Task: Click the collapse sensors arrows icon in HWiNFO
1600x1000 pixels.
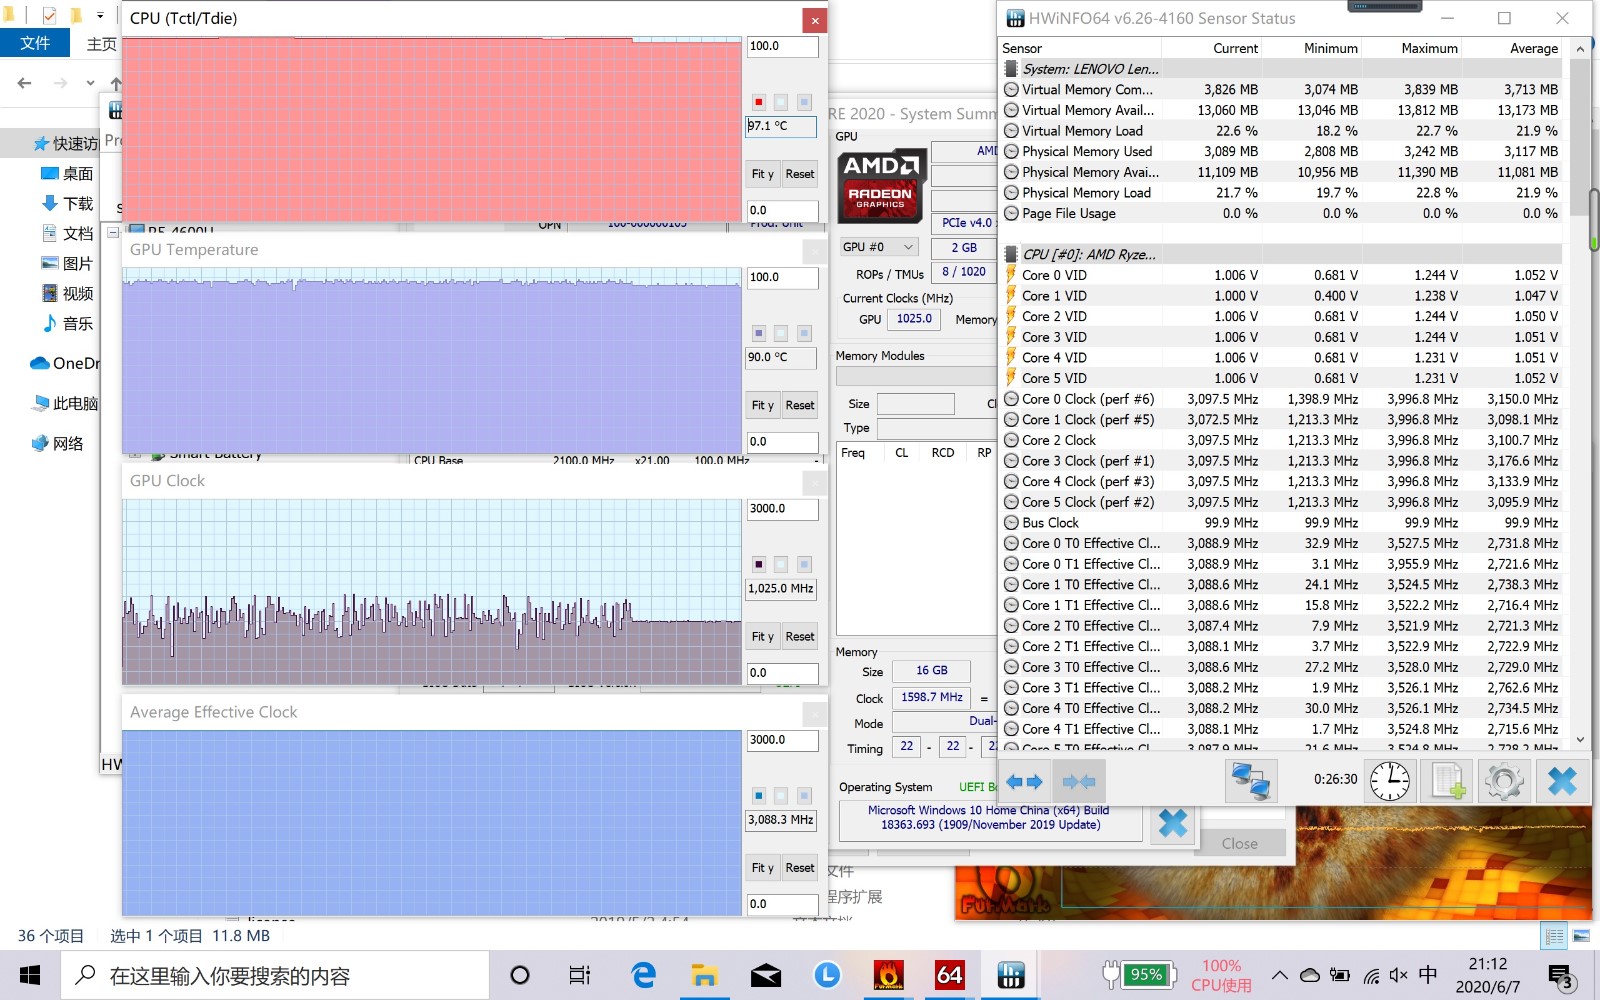Action: tap(1078, 781)
